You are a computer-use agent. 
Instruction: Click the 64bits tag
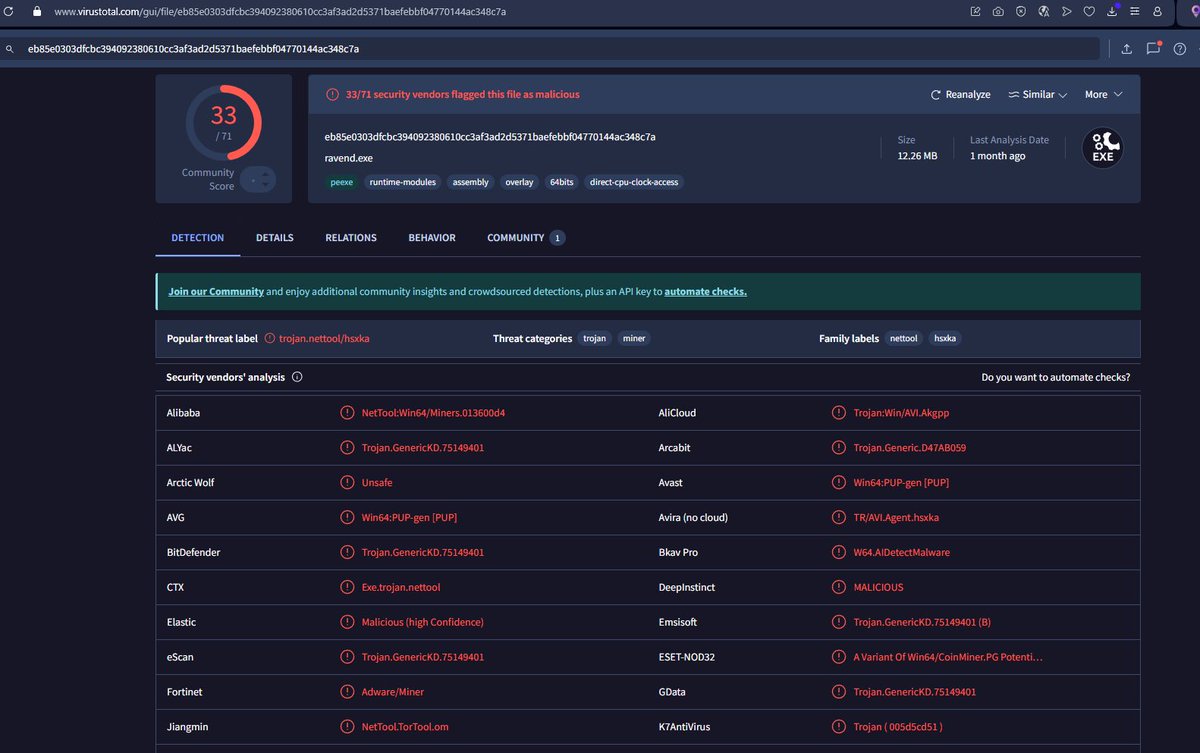pos(562,182)
